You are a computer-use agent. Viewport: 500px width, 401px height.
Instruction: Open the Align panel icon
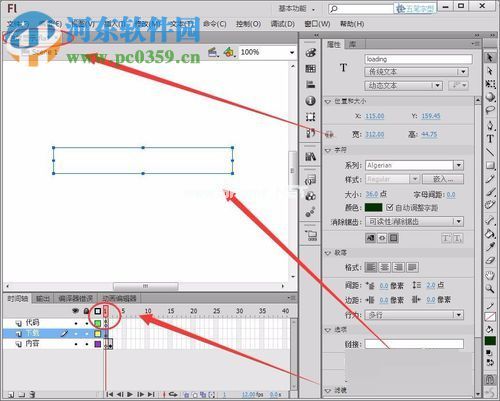[x=310, y=84]
